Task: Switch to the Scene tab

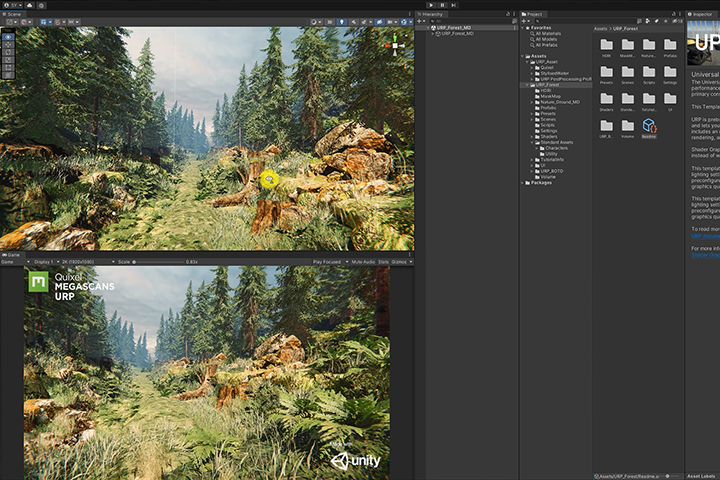Action: pyautogui.click(x=12, y=14)
